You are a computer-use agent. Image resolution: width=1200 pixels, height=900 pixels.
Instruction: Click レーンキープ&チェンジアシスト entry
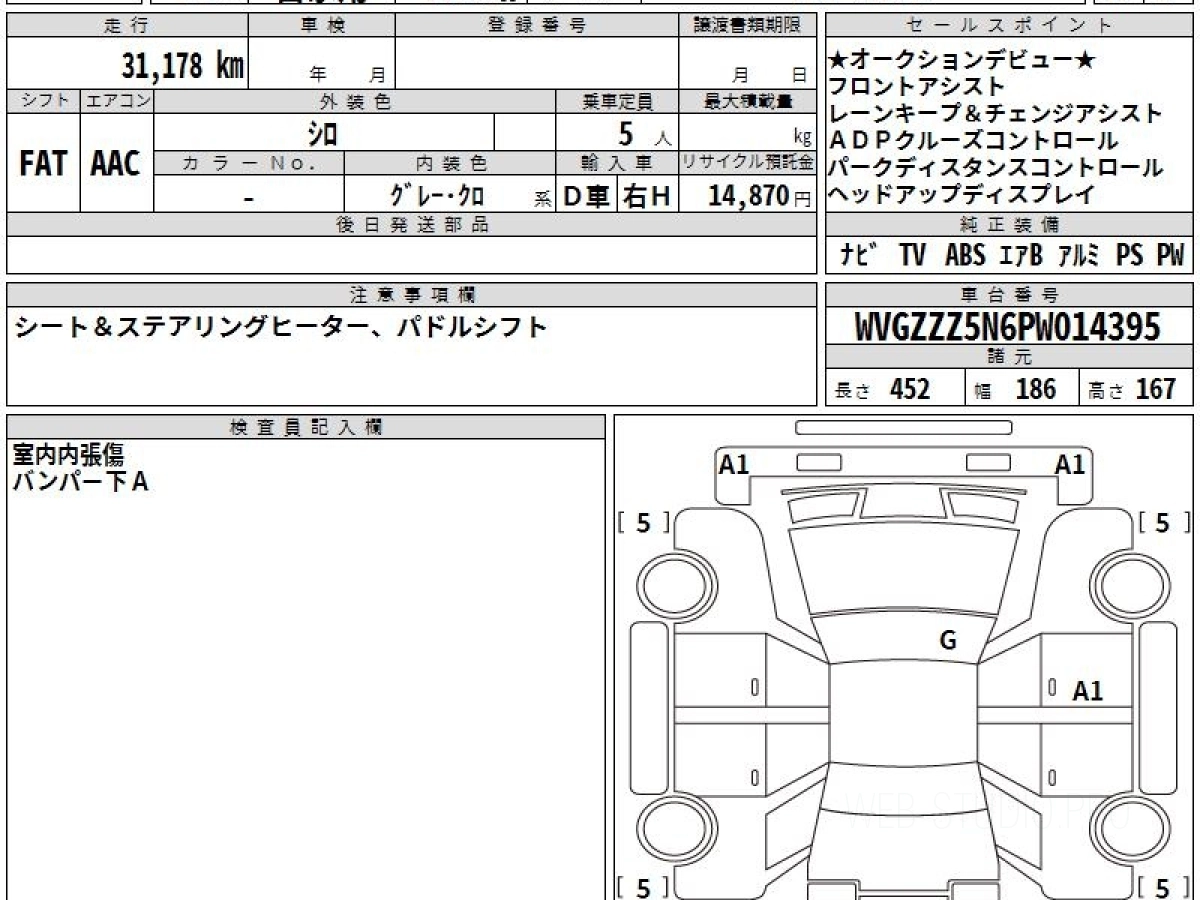[x=996, y=113]
